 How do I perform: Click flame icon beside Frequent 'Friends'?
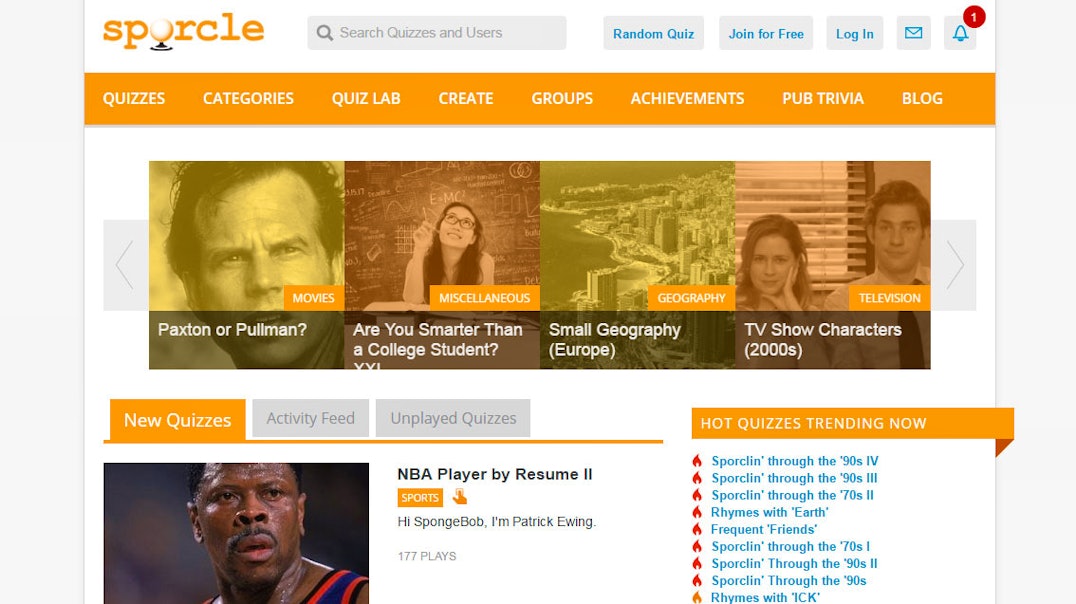point(697,530)
